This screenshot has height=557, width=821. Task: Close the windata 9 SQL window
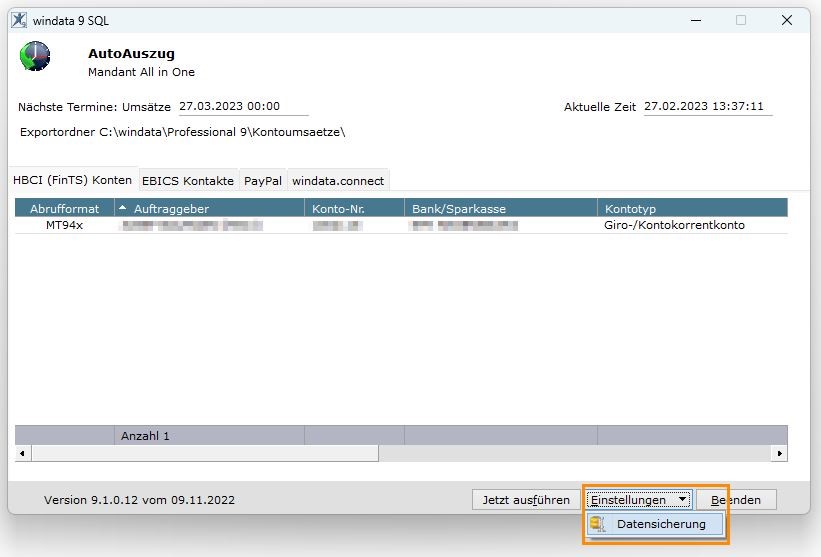pos(786,20)
